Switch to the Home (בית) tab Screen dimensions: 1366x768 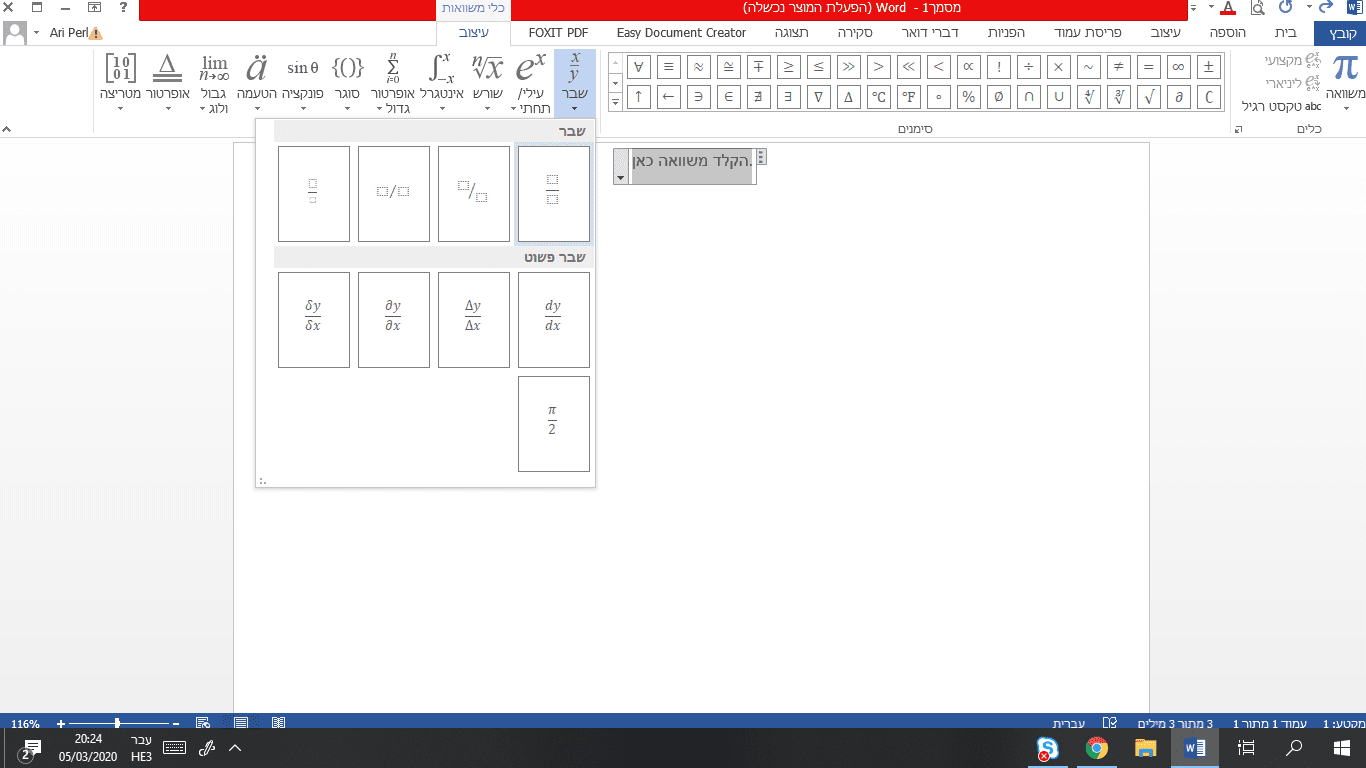(x=1286, y=33)
